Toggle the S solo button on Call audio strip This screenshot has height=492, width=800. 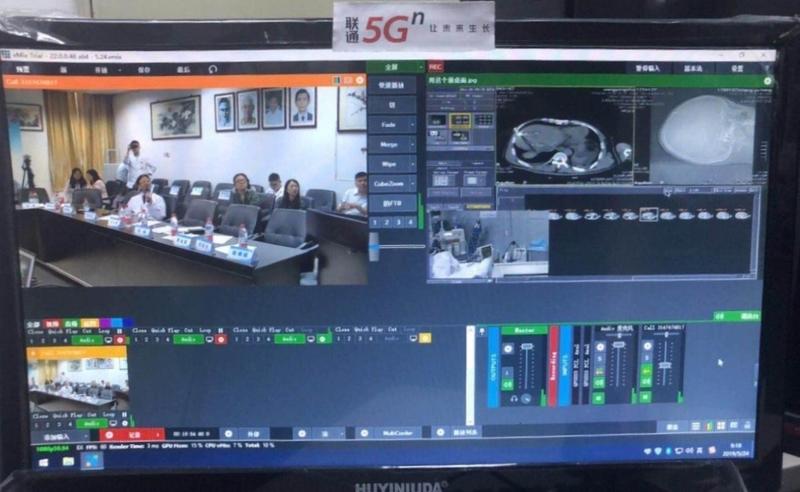tap(647, 358)
